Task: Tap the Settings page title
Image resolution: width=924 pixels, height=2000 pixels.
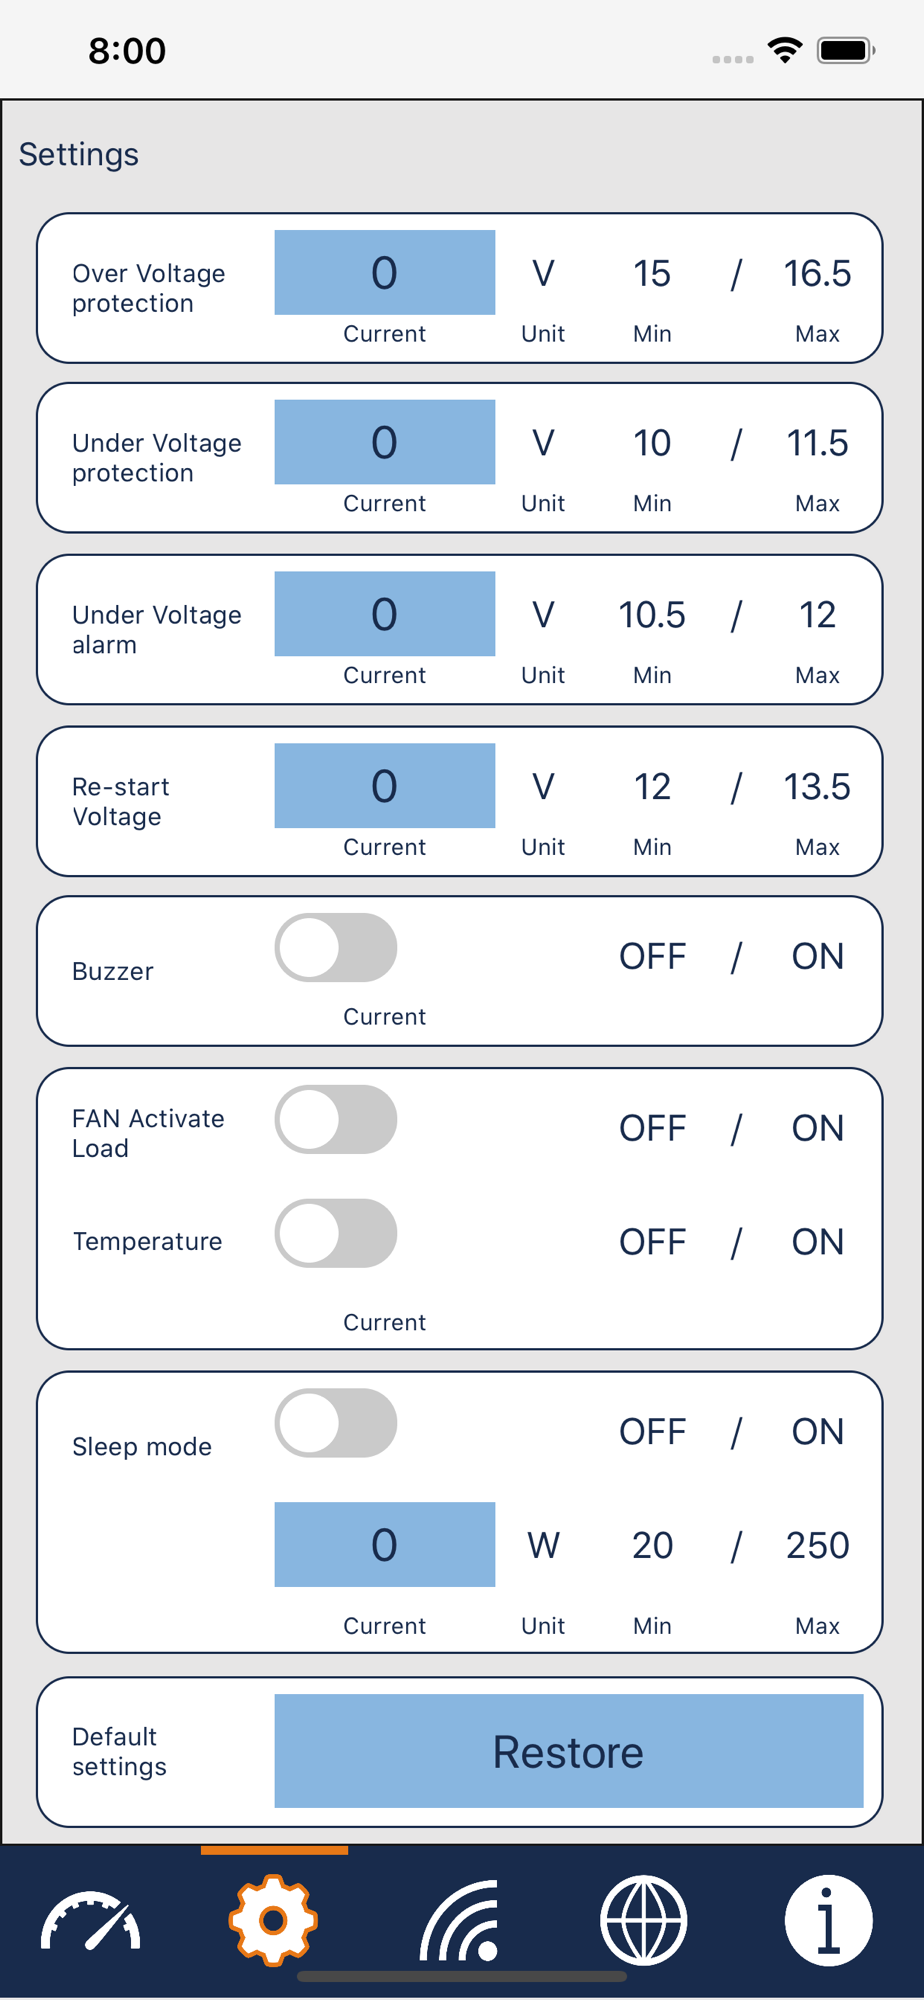Action: (x=79, y=155)
